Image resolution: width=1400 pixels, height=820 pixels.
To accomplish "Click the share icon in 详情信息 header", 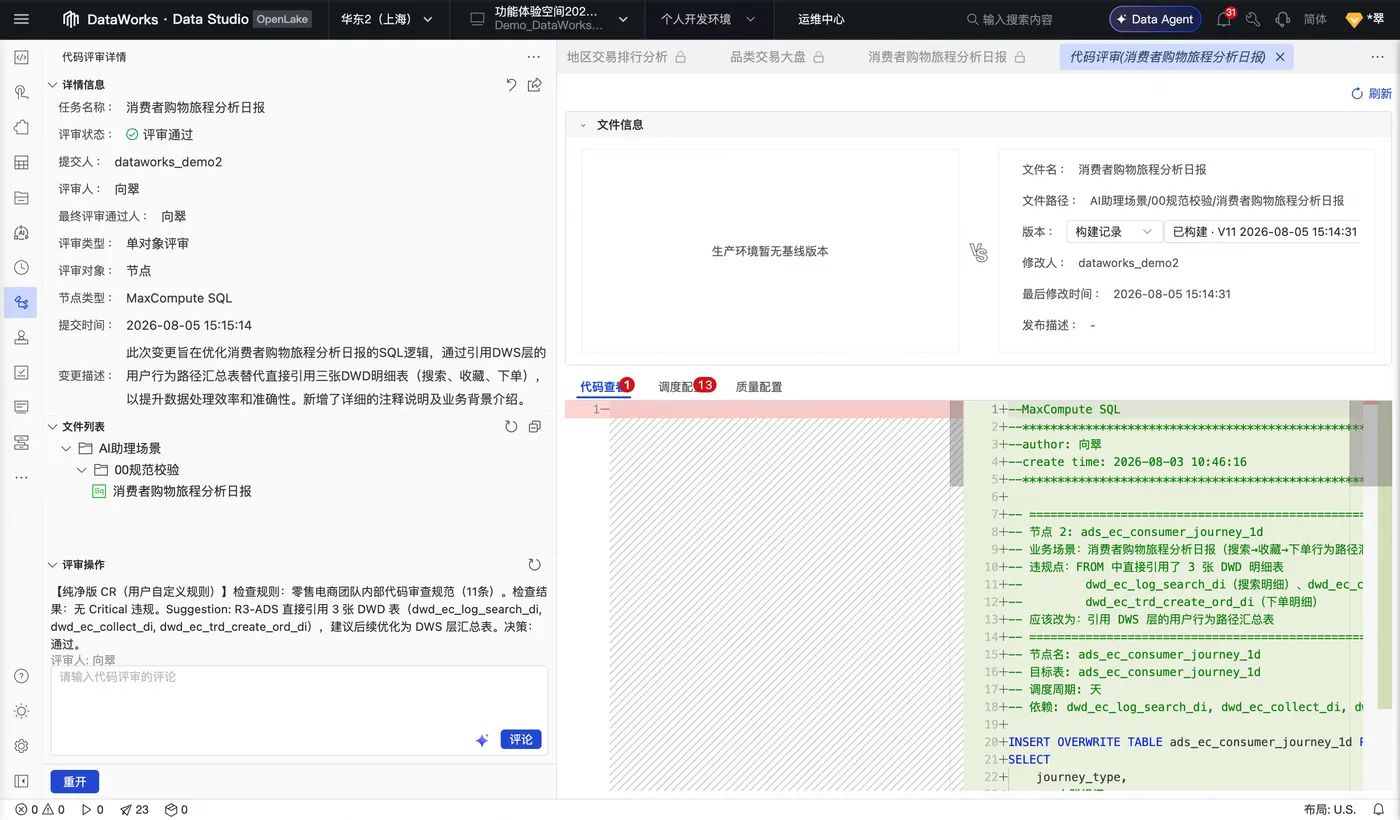I will pyautogui.click(x=535, y=85).
